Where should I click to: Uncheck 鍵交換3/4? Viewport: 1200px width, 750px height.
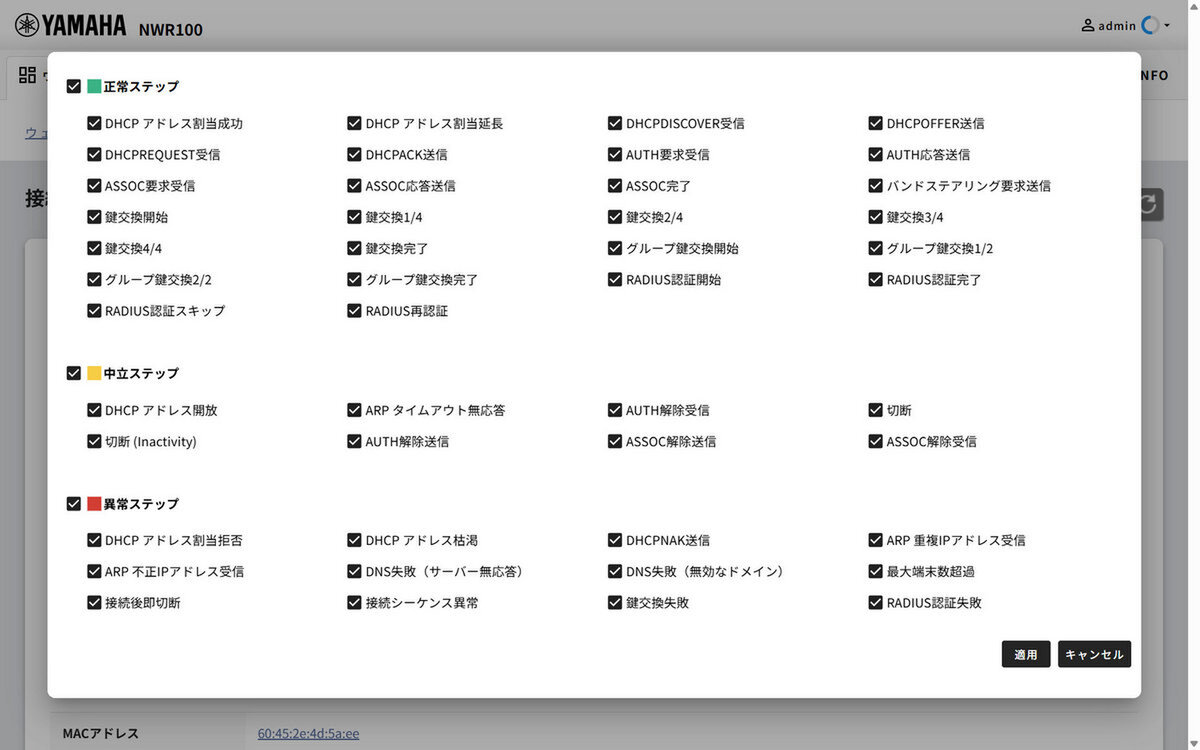pos(876,217)
